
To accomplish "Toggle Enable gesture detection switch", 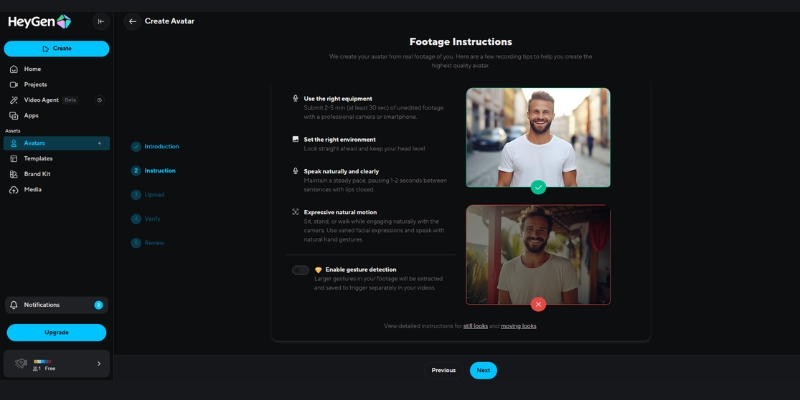I will (x=301, y=270).
